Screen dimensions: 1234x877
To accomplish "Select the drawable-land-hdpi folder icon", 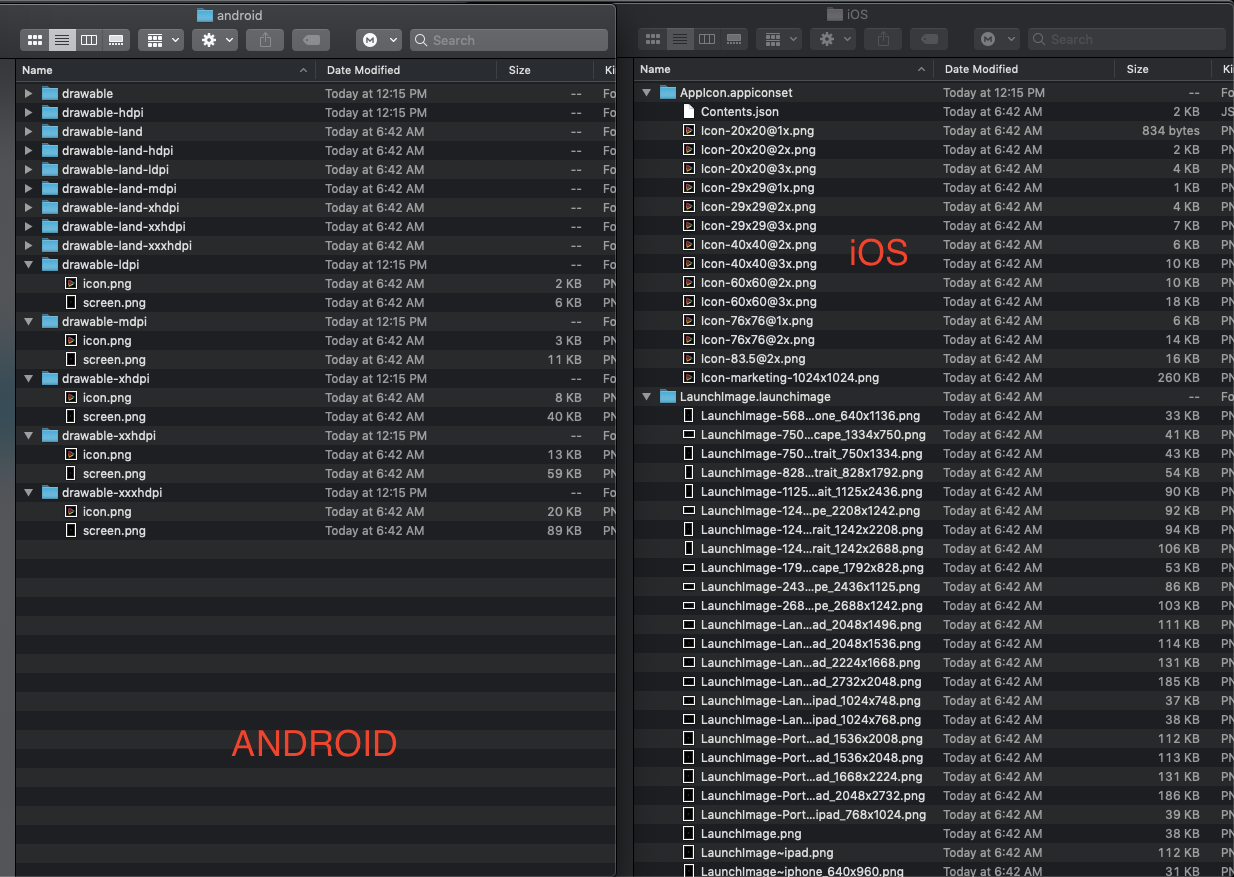I will pyautogui.click(x=50, y=150).
